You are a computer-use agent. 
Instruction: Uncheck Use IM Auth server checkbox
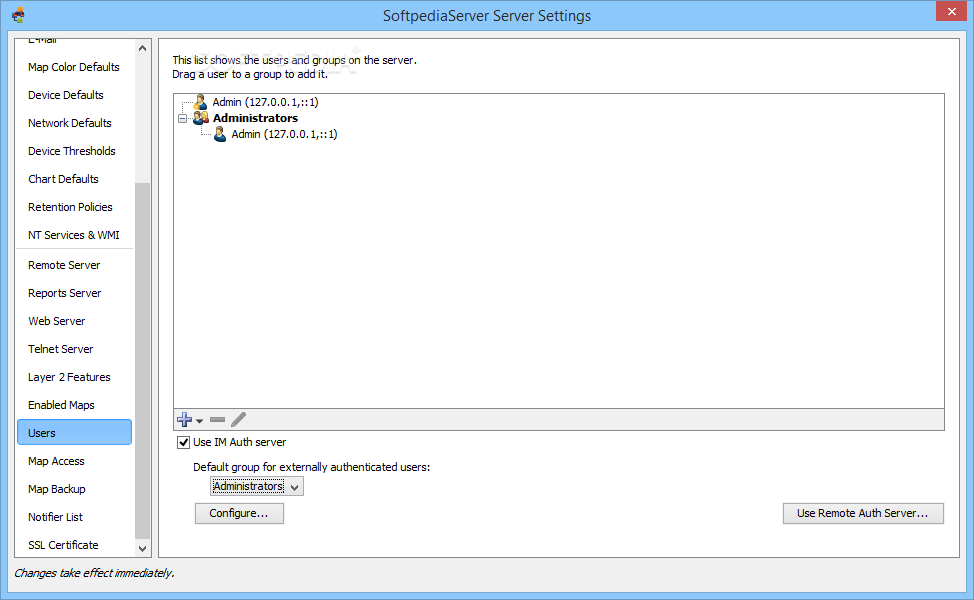point(183,442)
